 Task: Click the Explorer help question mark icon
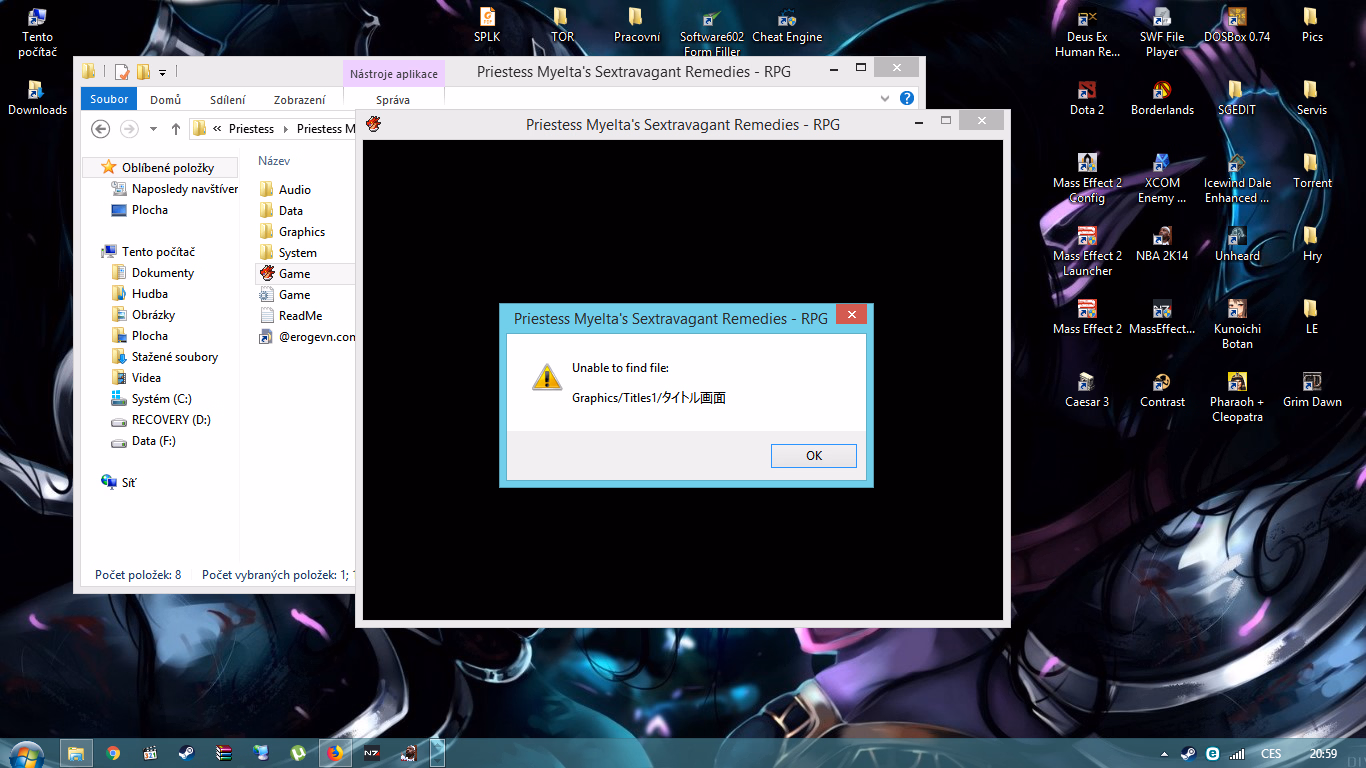(x=907, y=98)
